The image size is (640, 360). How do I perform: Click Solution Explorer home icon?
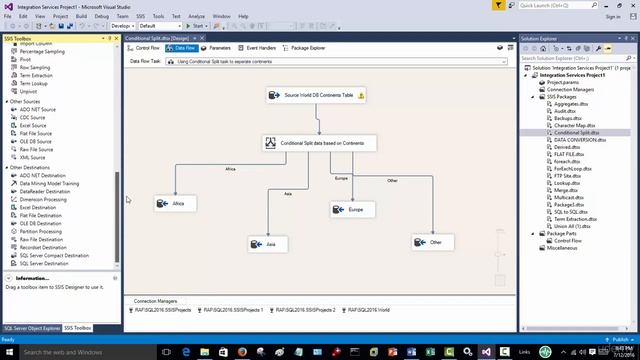pyautogui.click(x=543, y=49)
